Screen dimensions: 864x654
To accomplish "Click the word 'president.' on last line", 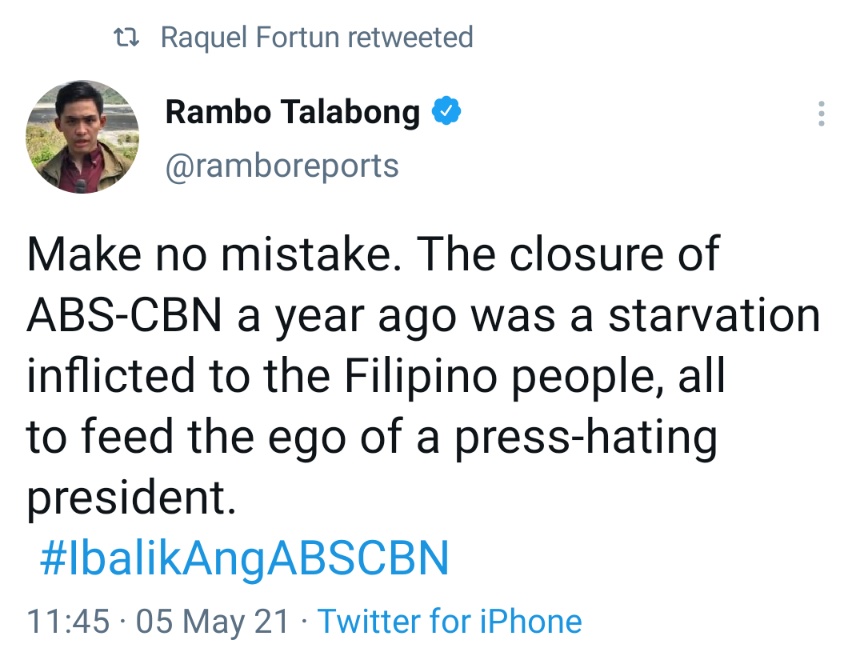I will (131, 498).
